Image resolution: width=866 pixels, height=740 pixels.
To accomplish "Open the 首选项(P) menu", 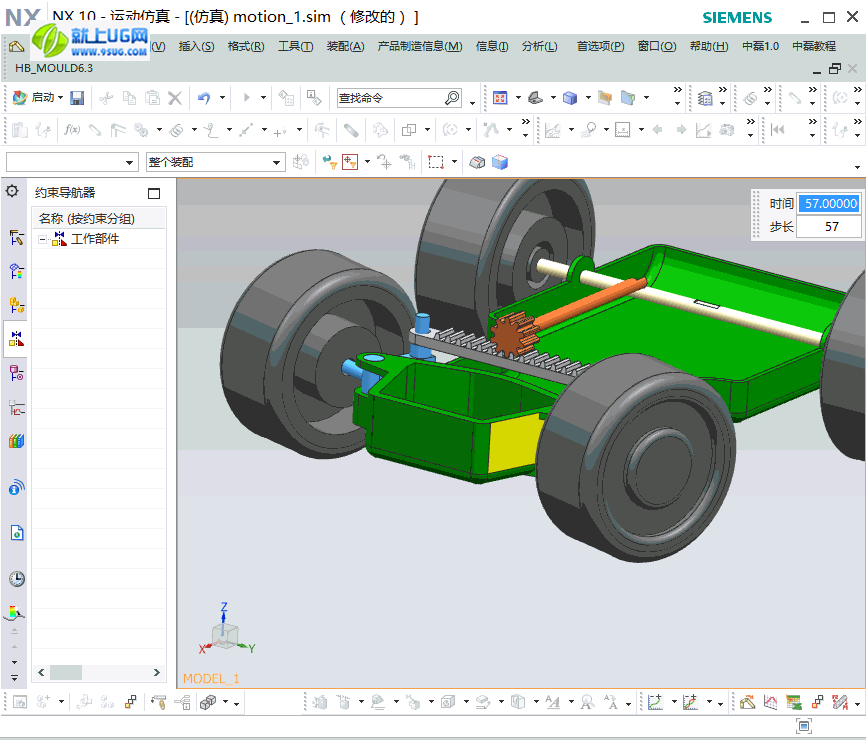I will (600, 46).
